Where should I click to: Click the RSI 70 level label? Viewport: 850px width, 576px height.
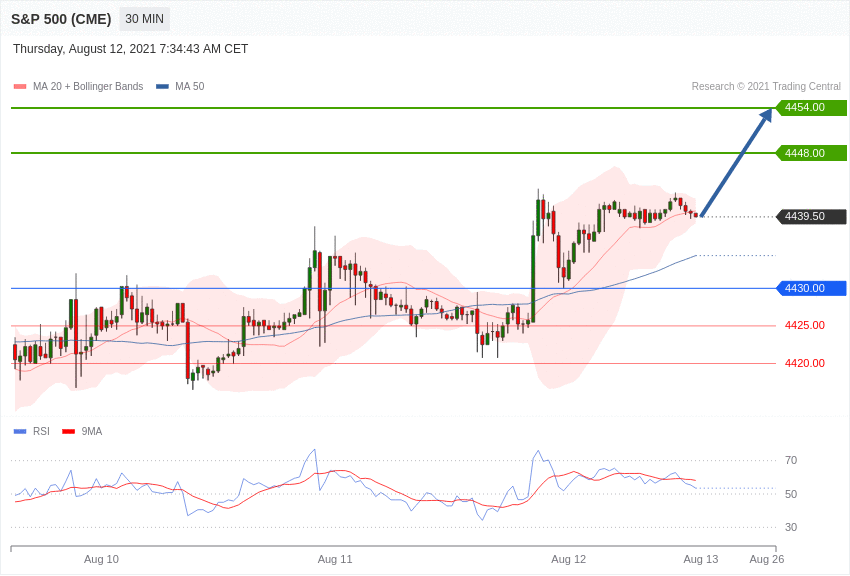pos(791,461)
